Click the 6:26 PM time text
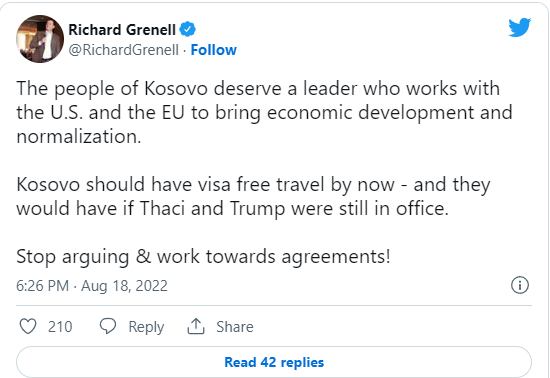 [x=42, y=286]
